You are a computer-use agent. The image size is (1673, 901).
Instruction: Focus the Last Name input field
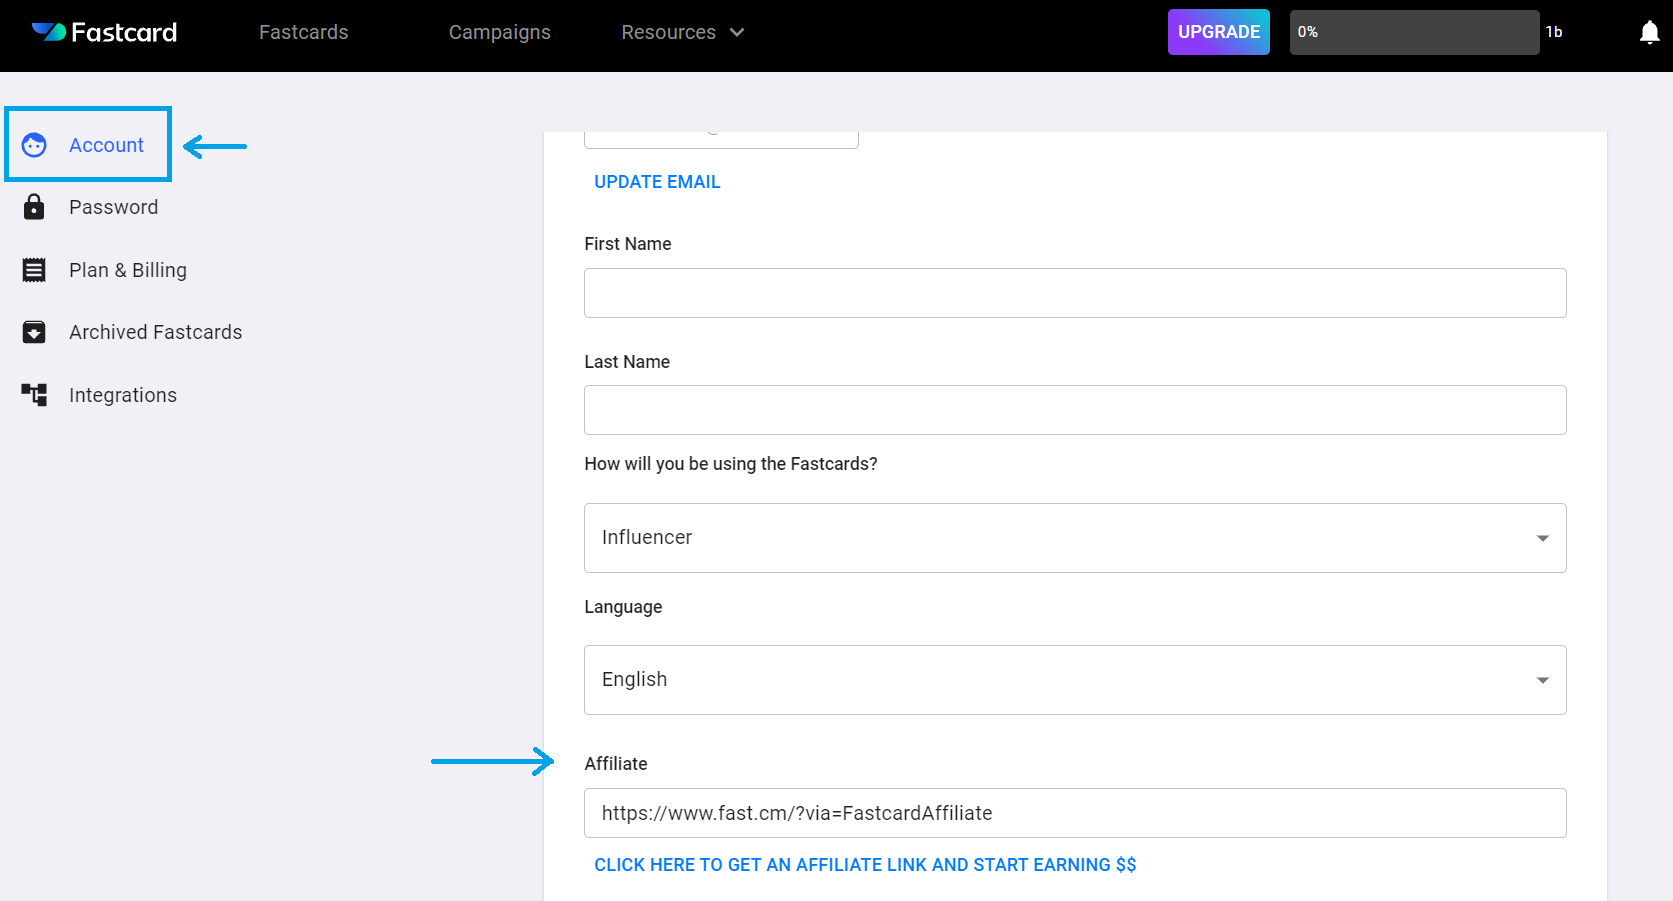click(x=1075, y=410)
